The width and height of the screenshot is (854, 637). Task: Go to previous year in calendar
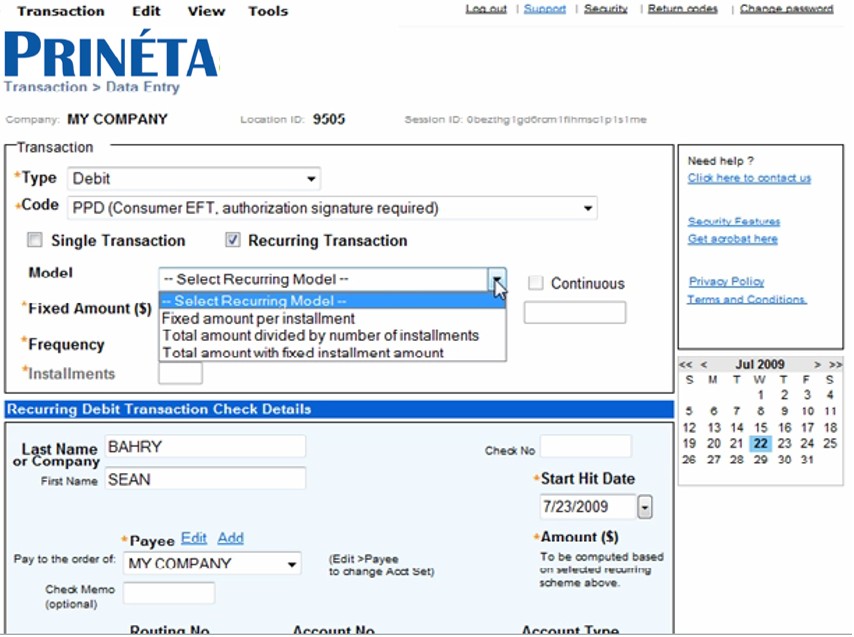click(x=686, y=364)
